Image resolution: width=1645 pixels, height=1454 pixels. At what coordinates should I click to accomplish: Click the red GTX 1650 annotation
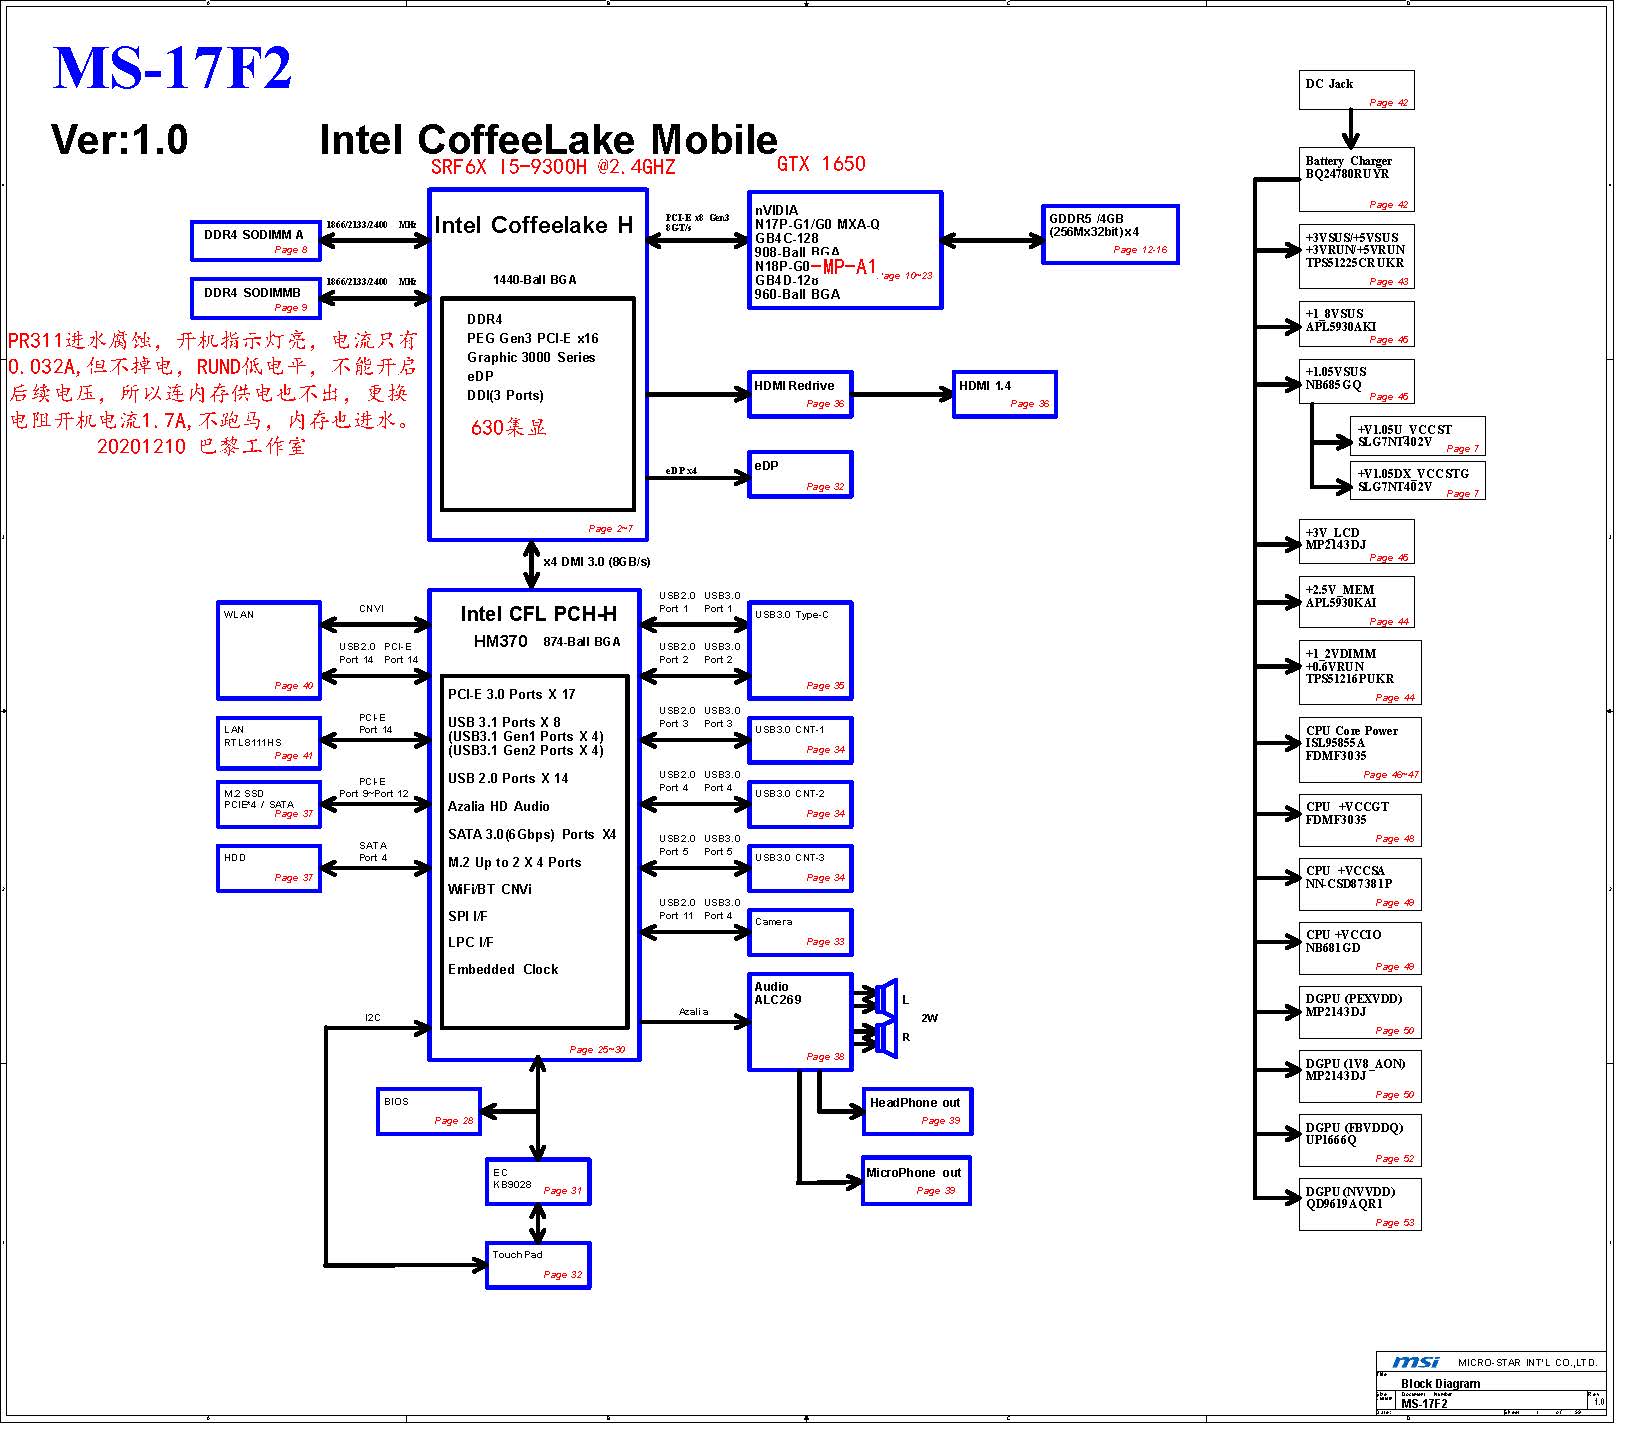pos(821,164)
